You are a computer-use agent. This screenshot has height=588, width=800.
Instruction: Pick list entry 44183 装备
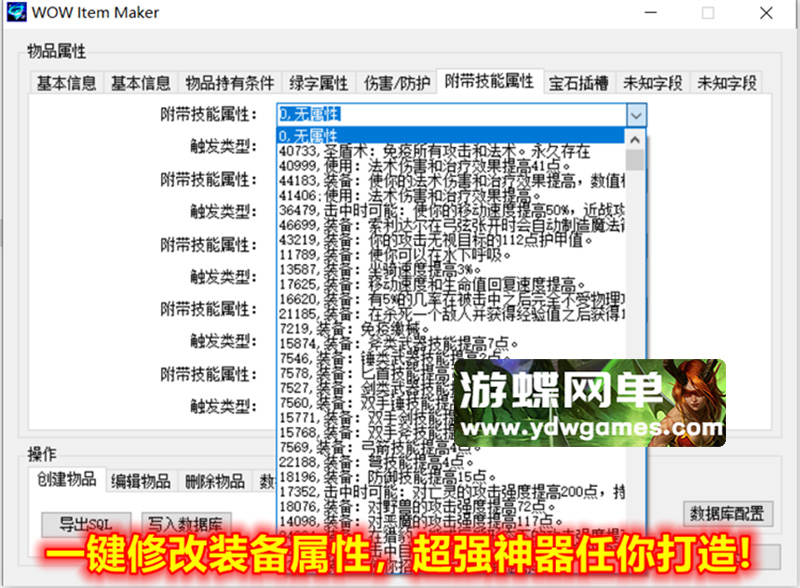click(x=451, y=181)
